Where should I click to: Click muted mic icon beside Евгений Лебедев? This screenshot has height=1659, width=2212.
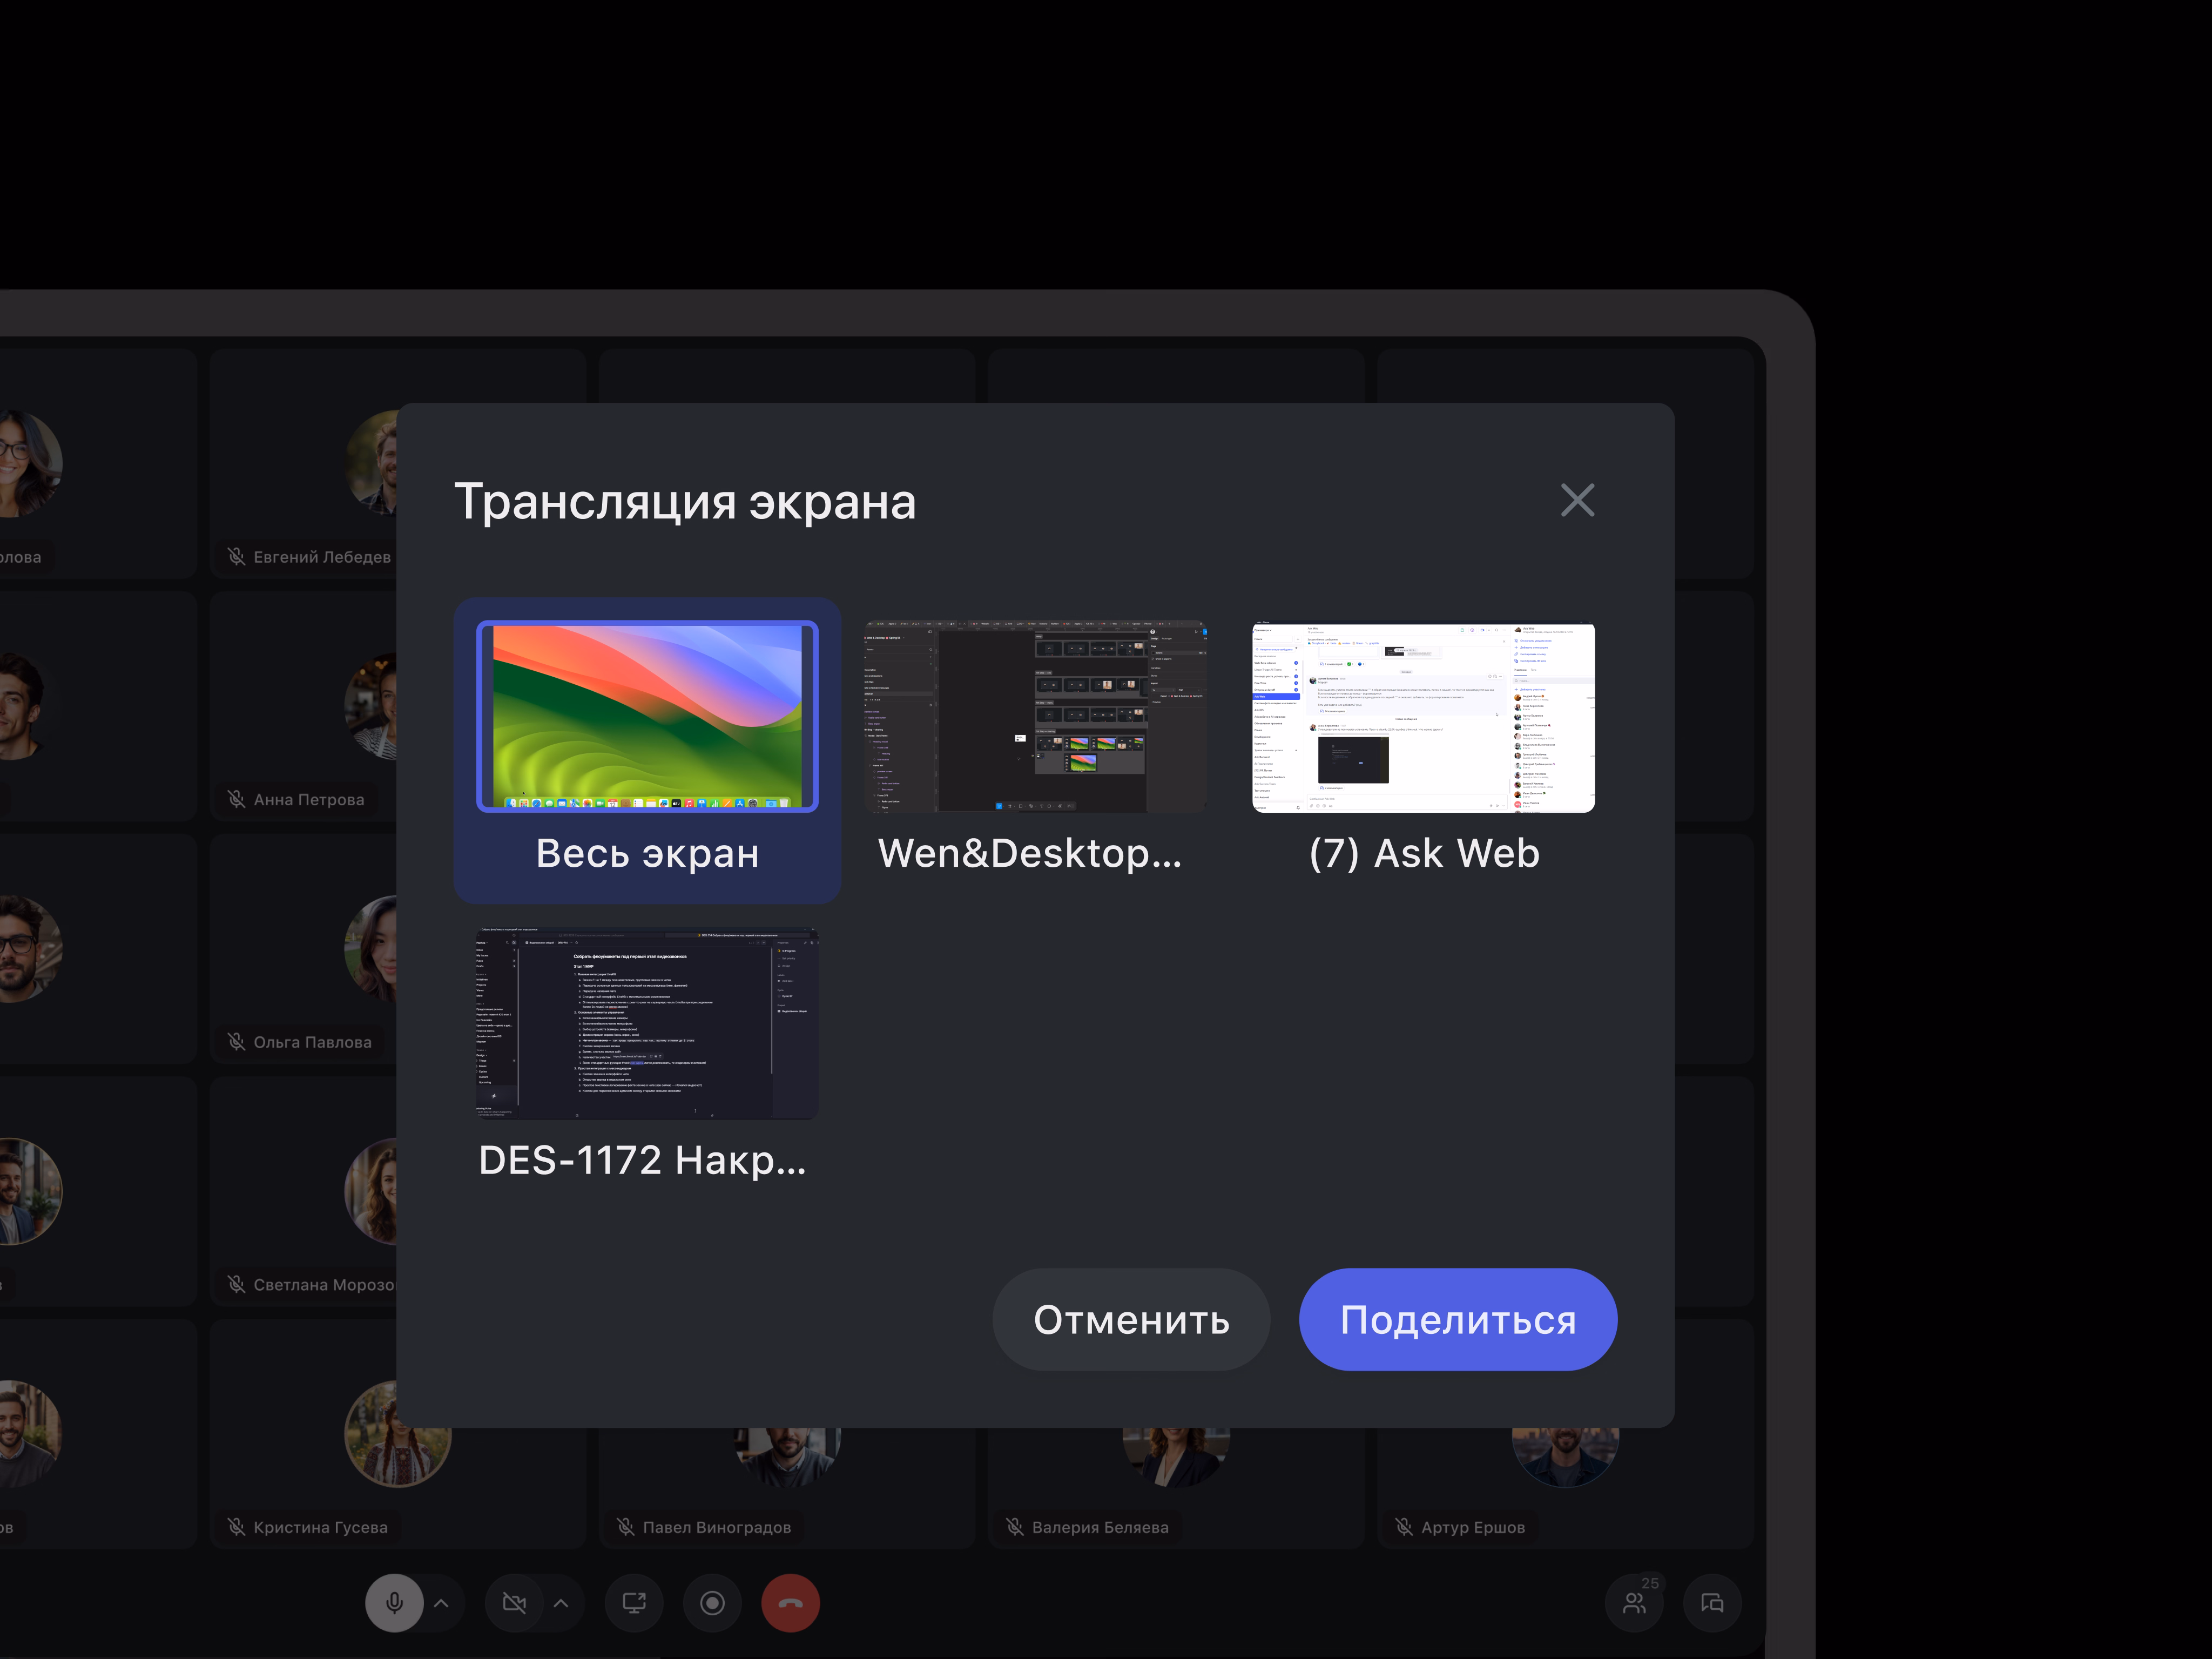(236, 557)
